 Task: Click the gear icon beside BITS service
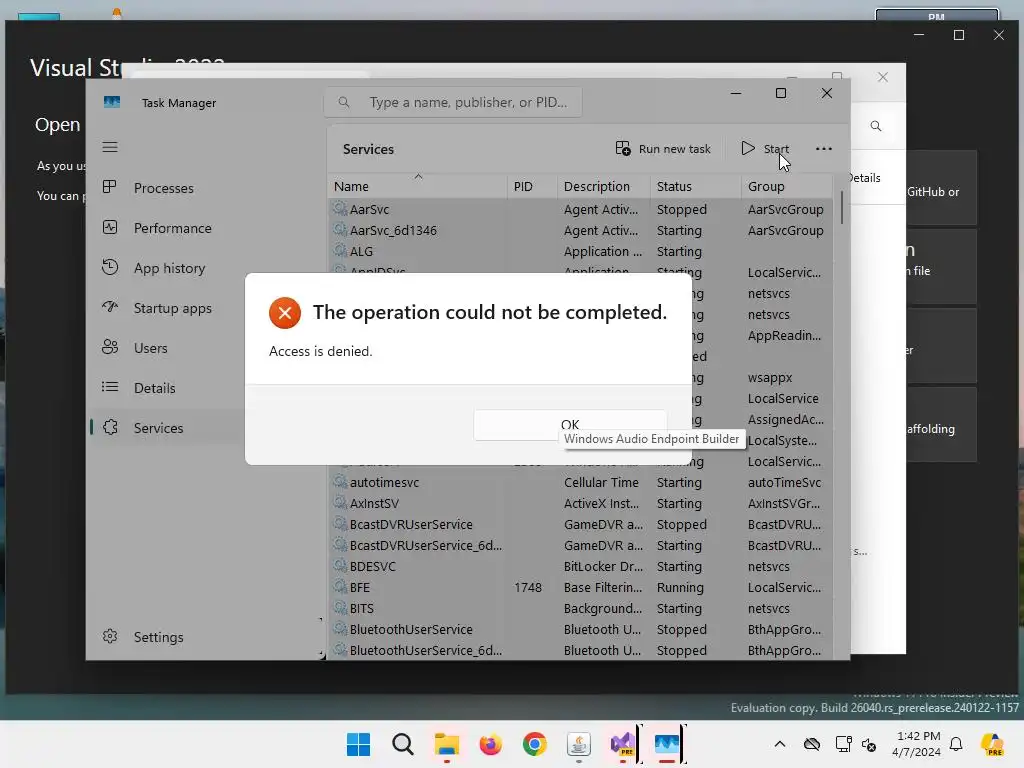(340, 607)
